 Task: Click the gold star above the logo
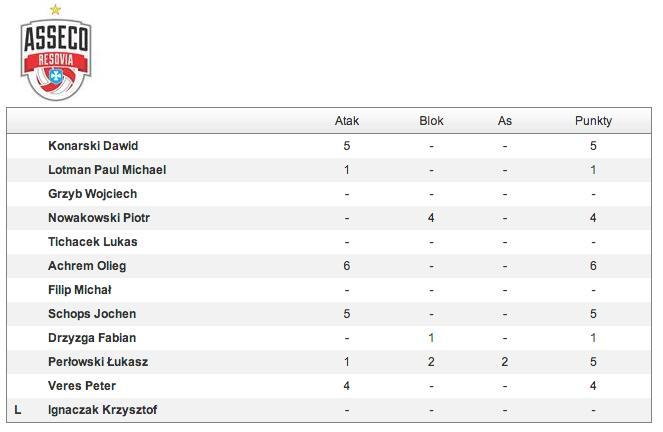(55, 9)
